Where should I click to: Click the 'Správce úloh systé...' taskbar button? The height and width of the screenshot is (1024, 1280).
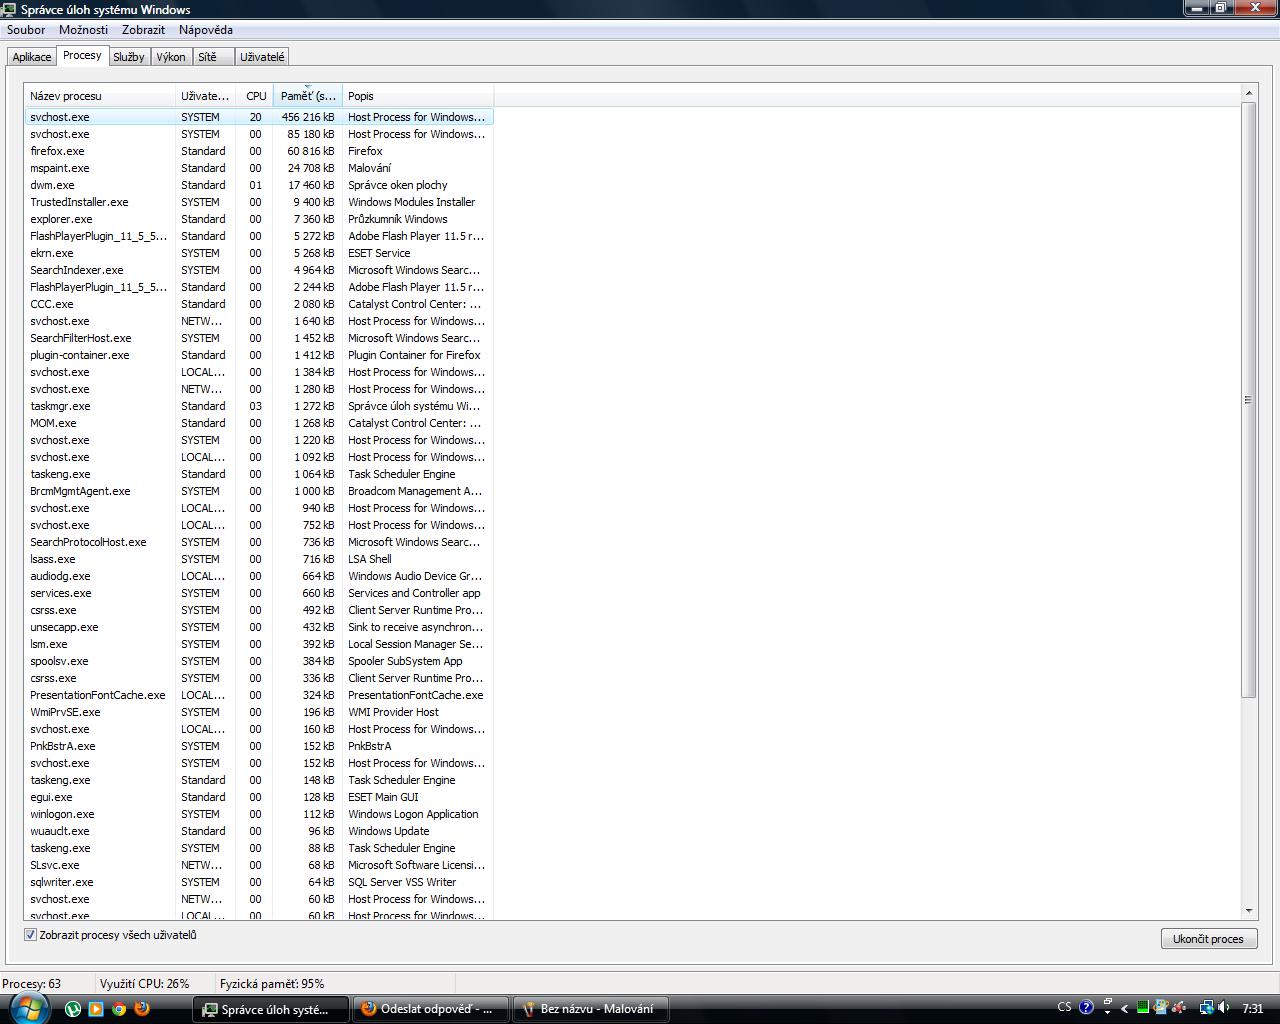pos(270,1009)
